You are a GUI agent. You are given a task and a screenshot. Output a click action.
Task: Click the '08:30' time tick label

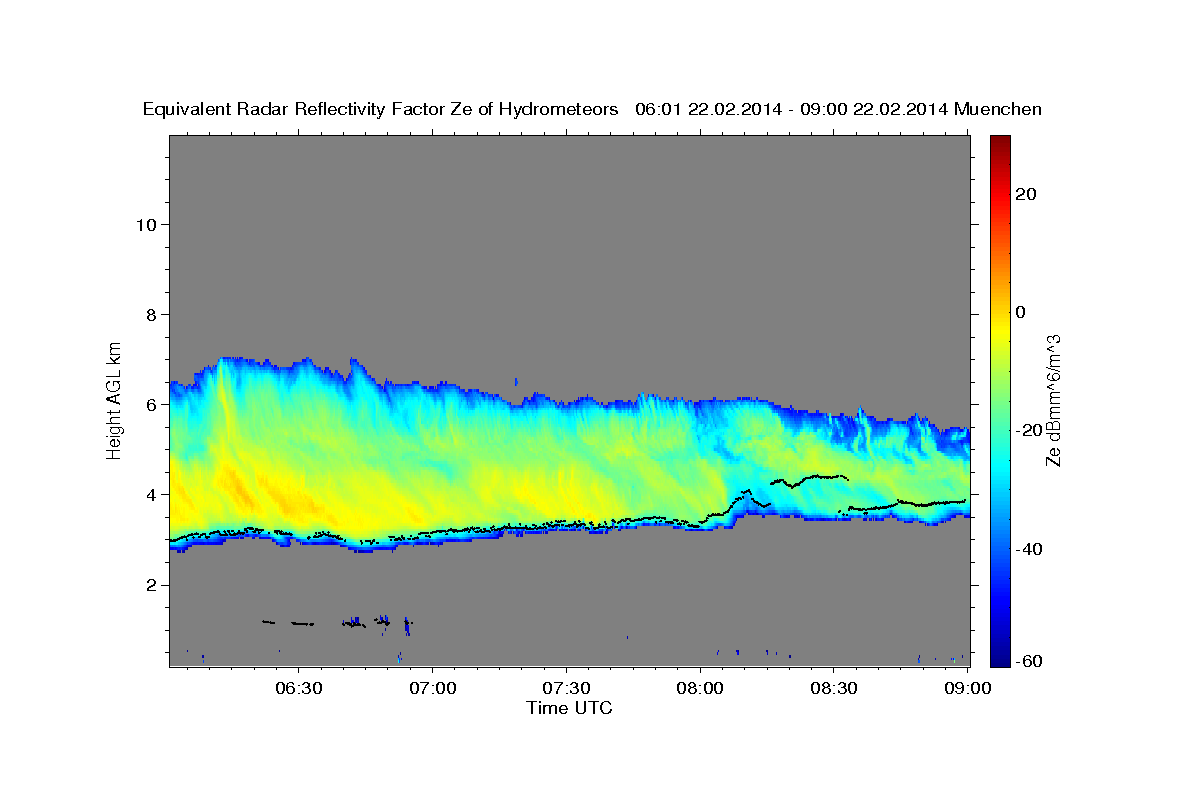[x=835, y=688]
